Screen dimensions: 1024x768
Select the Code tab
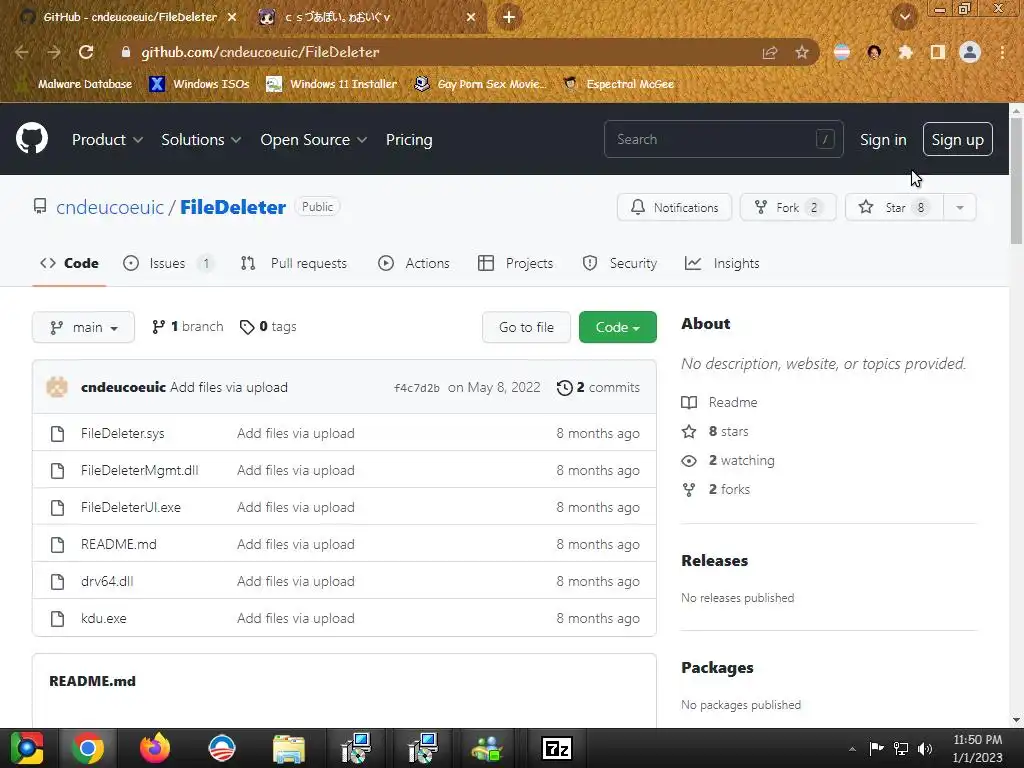click(69, 264)
